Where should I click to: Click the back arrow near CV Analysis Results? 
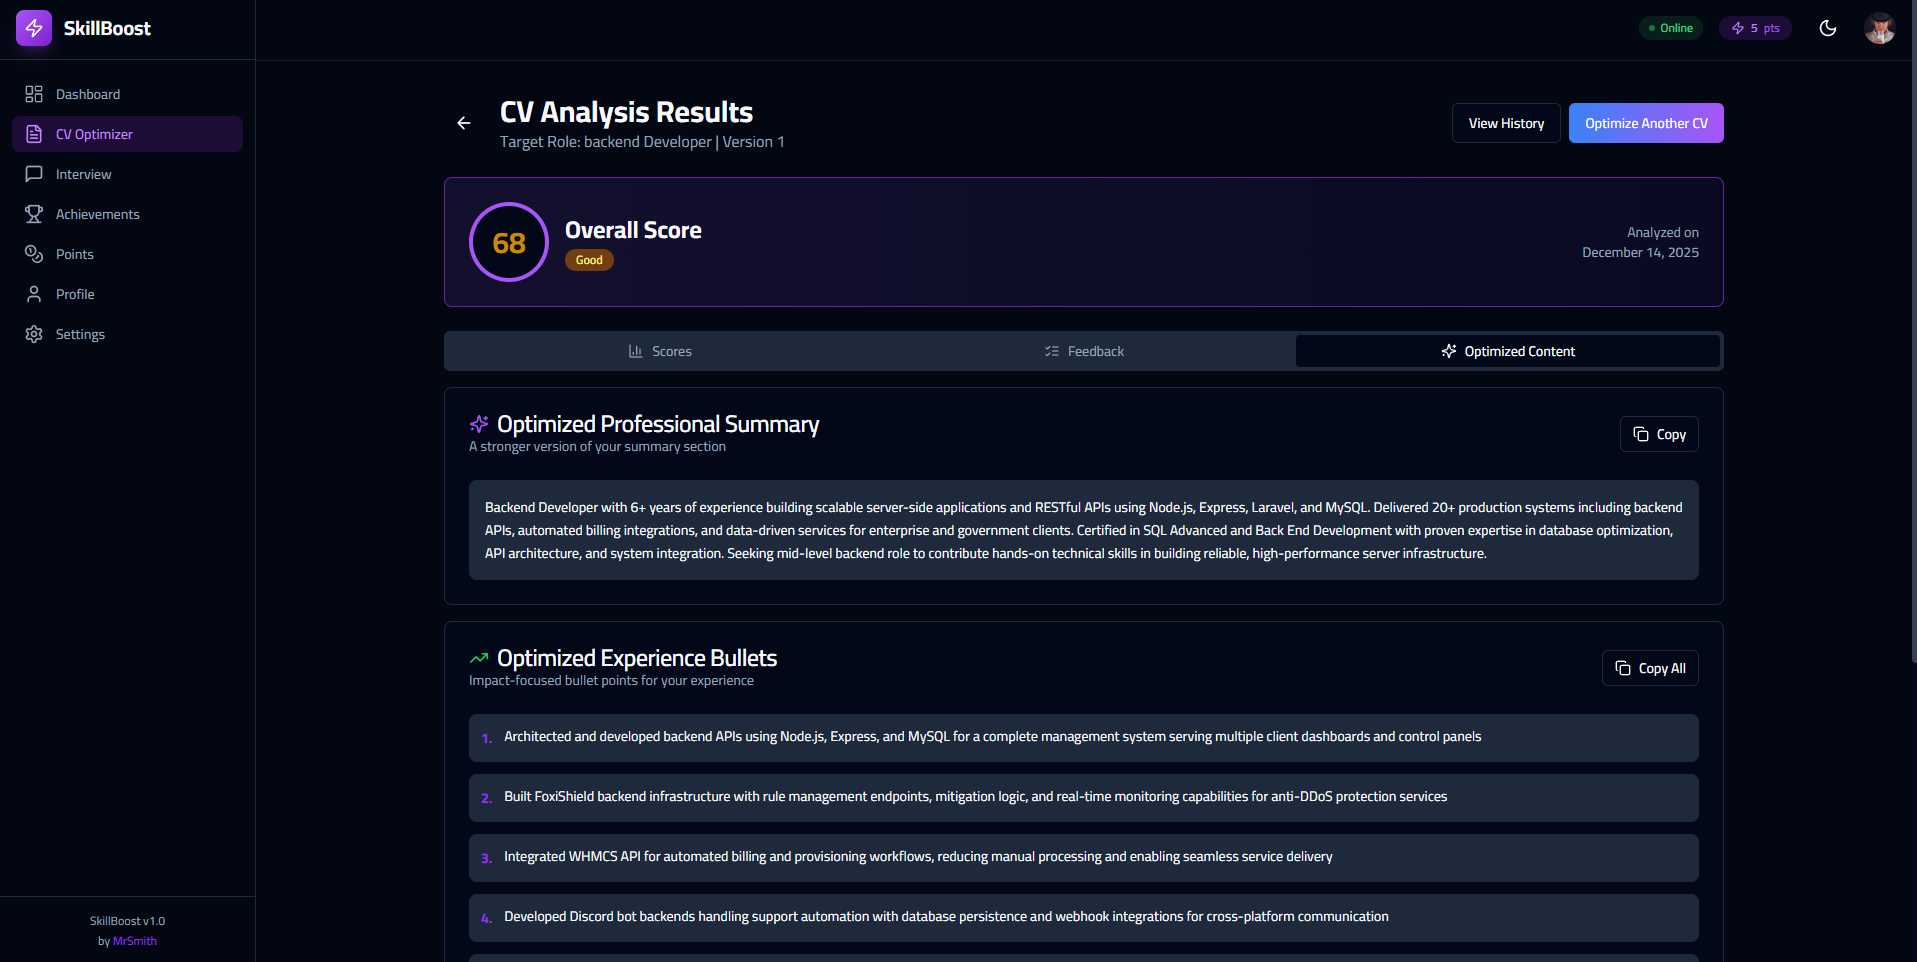(x=463, y=122)
